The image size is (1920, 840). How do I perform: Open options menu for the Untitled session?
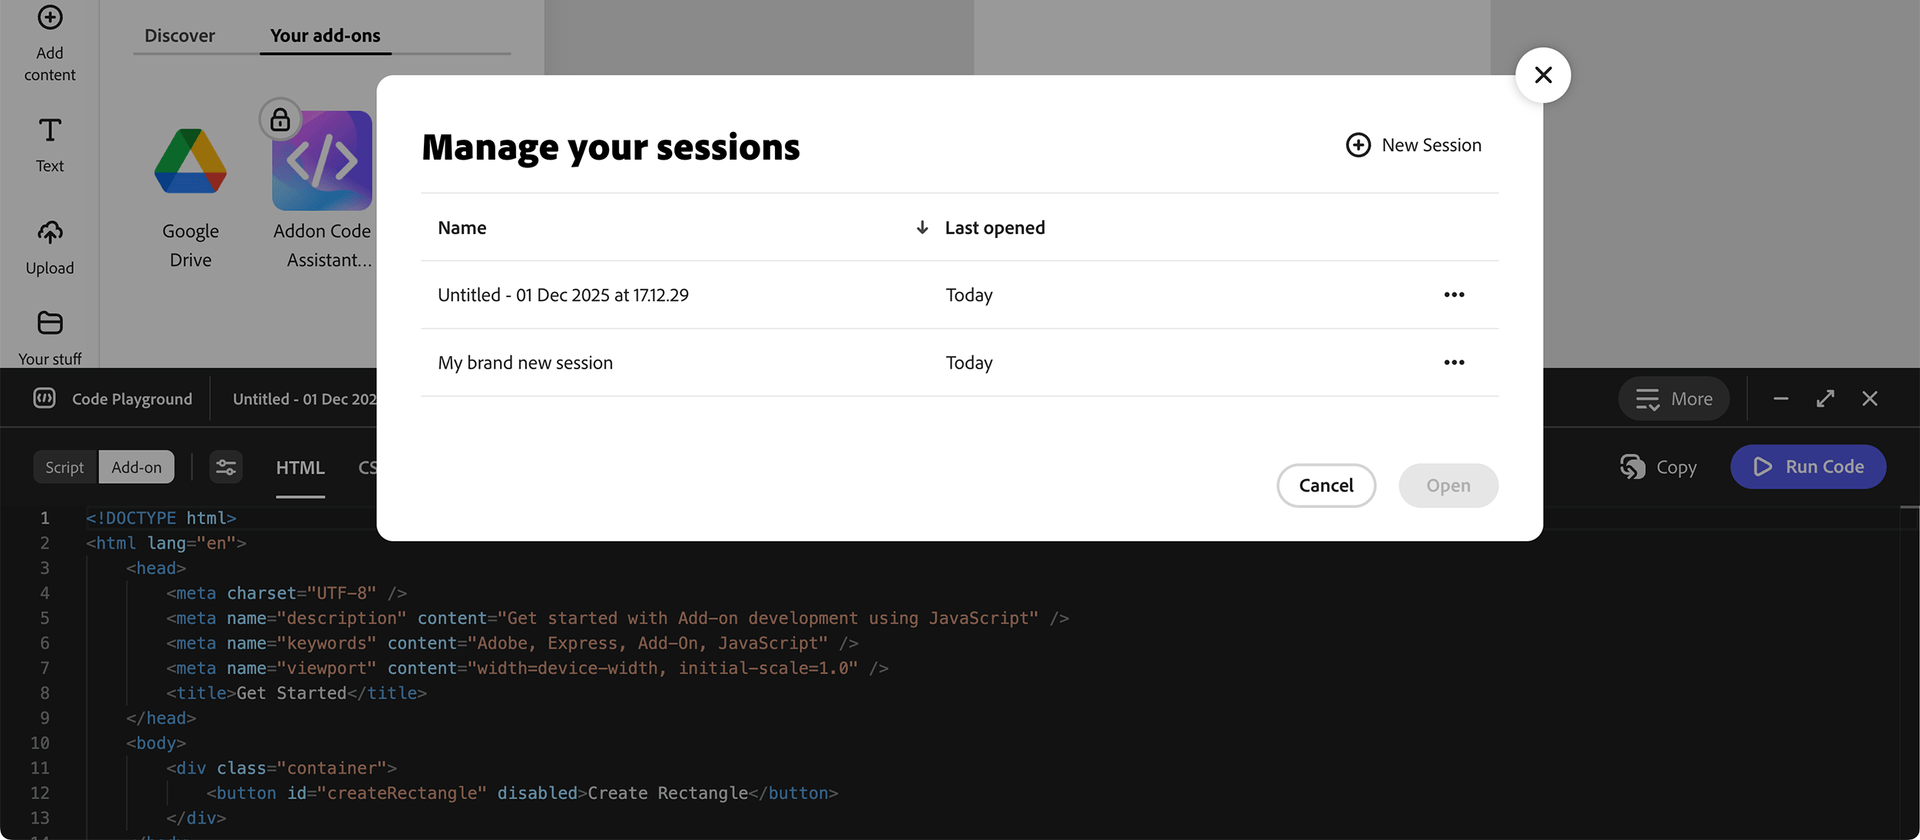(x=1454, y=294)
